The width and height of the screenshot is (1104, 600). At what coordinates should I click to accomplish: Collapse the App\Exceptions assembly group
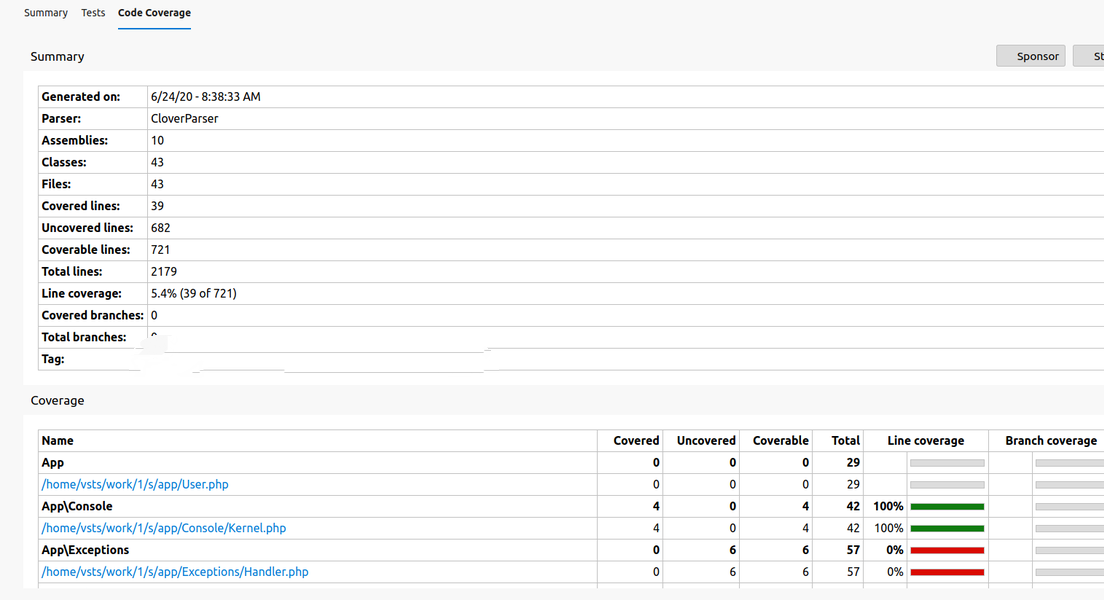(x=84, y=550)
